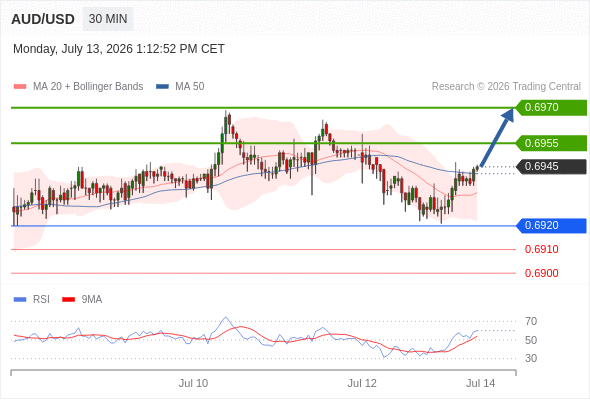Toggle the 9MA red legend entry

tap(82, 300)
